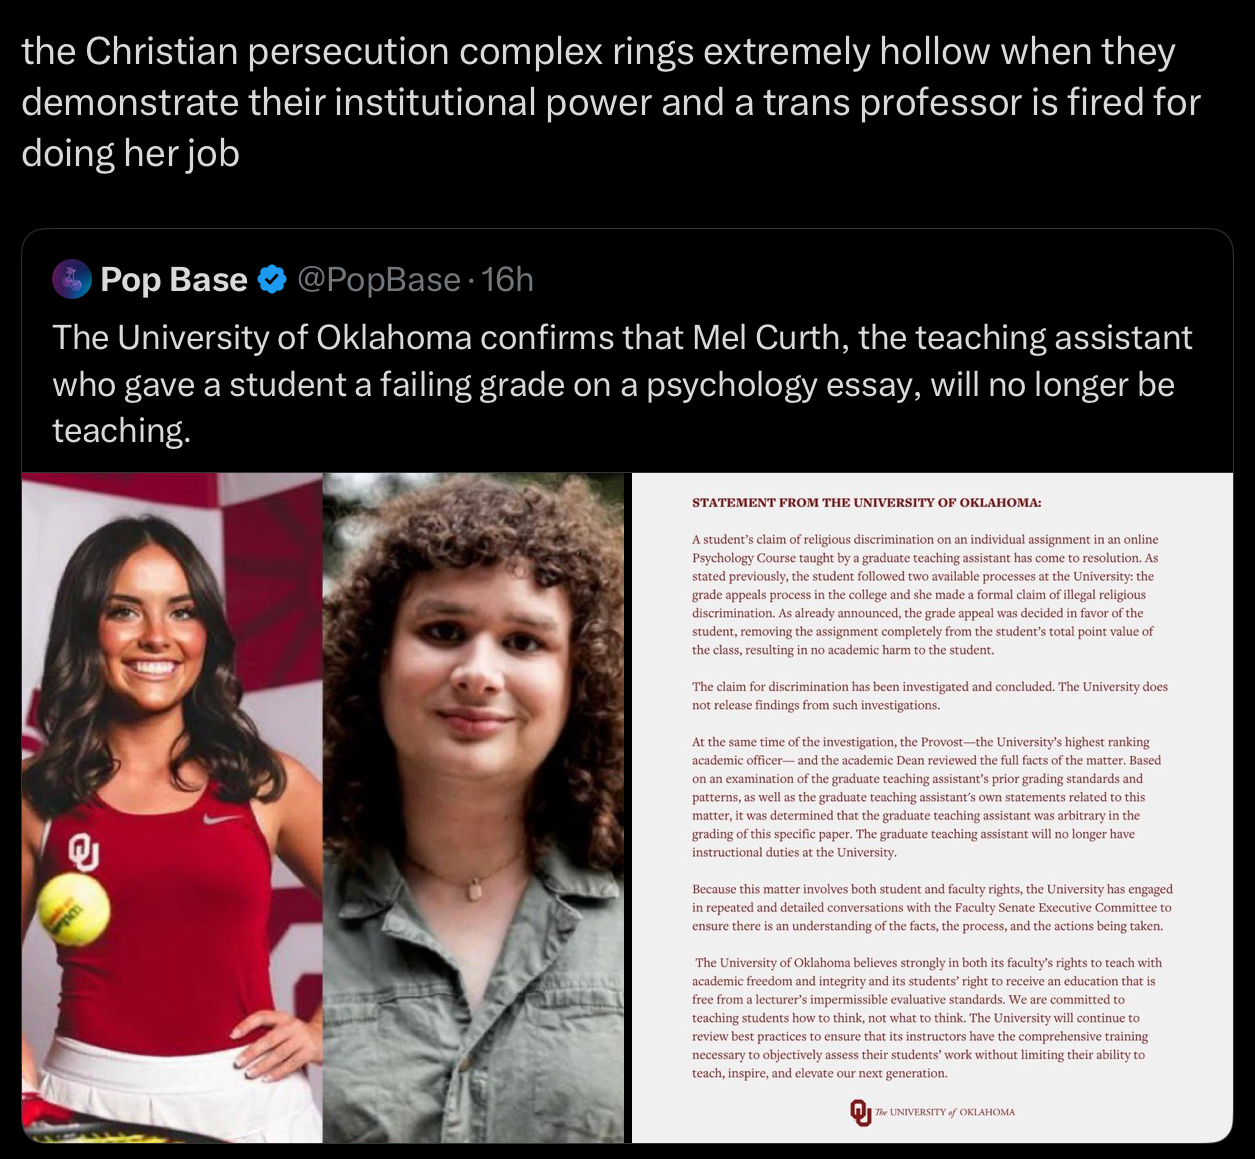Viewport: 1255px width, 1159px height.
Task: Click "The University of Oklahoma" wordmark footer text
Action: tap(945, 1112)
